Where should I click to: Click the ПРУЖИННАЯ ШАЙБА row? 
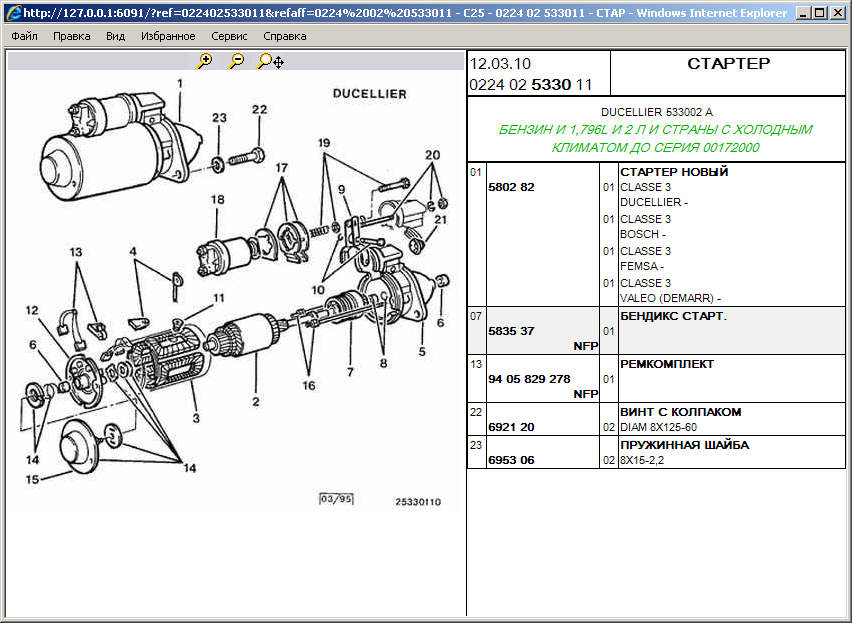point(656,452)
